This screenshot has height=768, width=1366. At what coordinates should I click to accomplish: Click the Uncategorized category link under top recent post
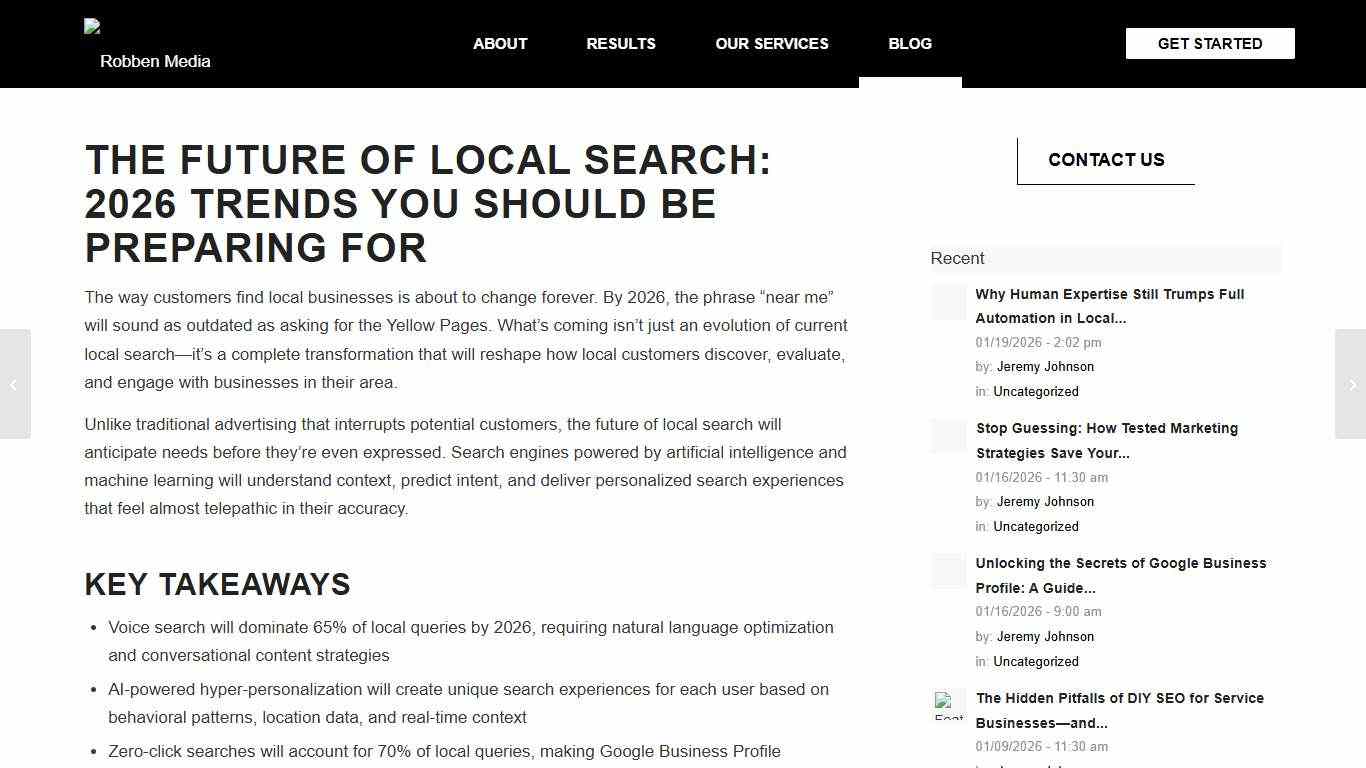pos(1036,391)
